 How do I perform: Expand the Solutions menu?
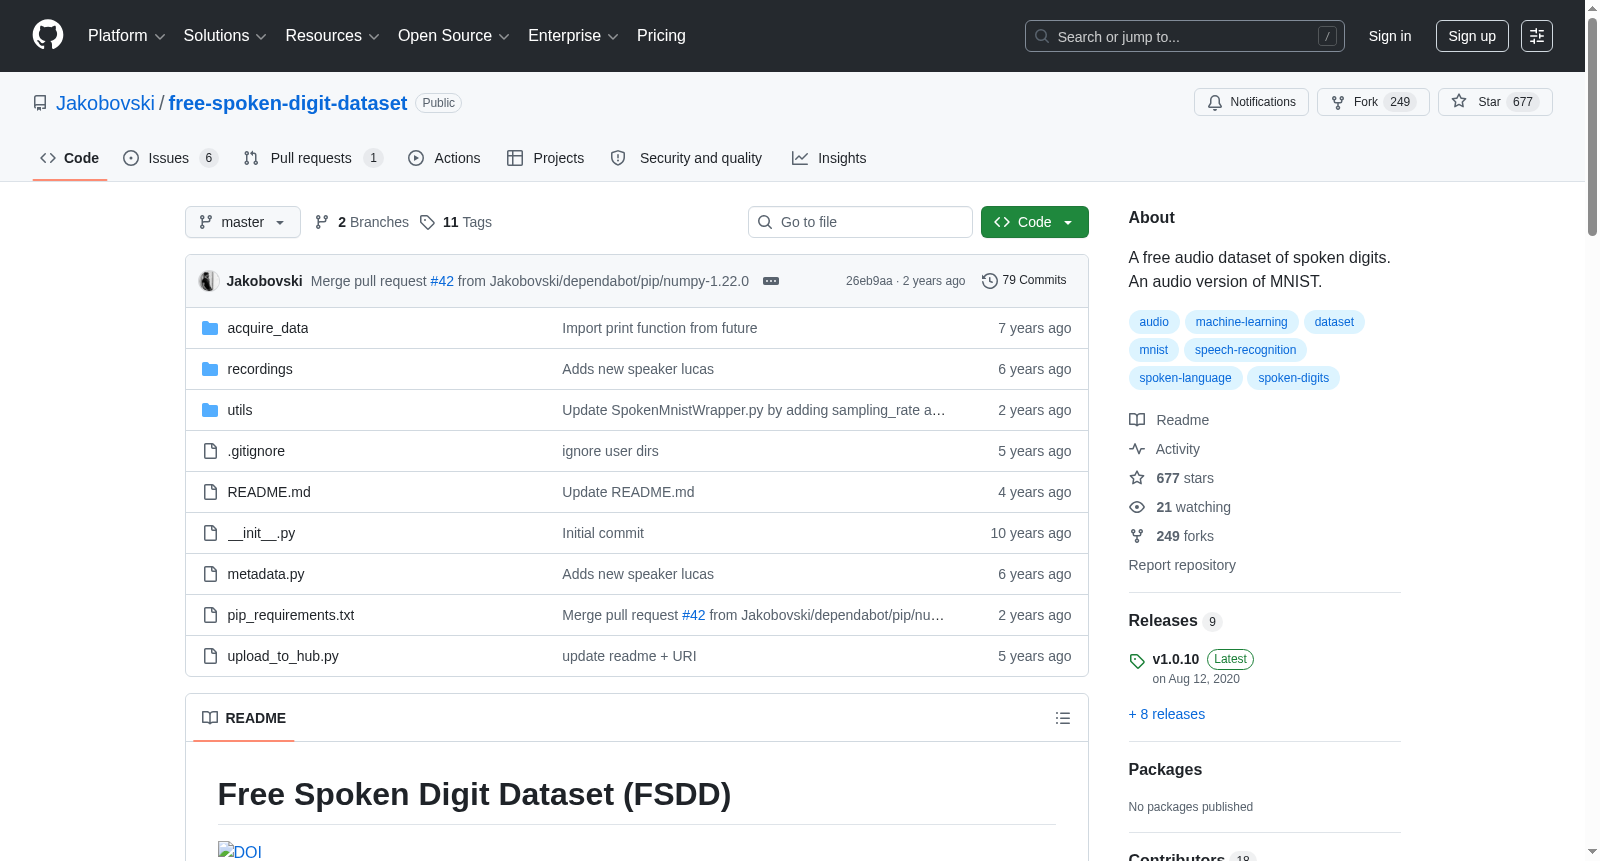point(225,36)
